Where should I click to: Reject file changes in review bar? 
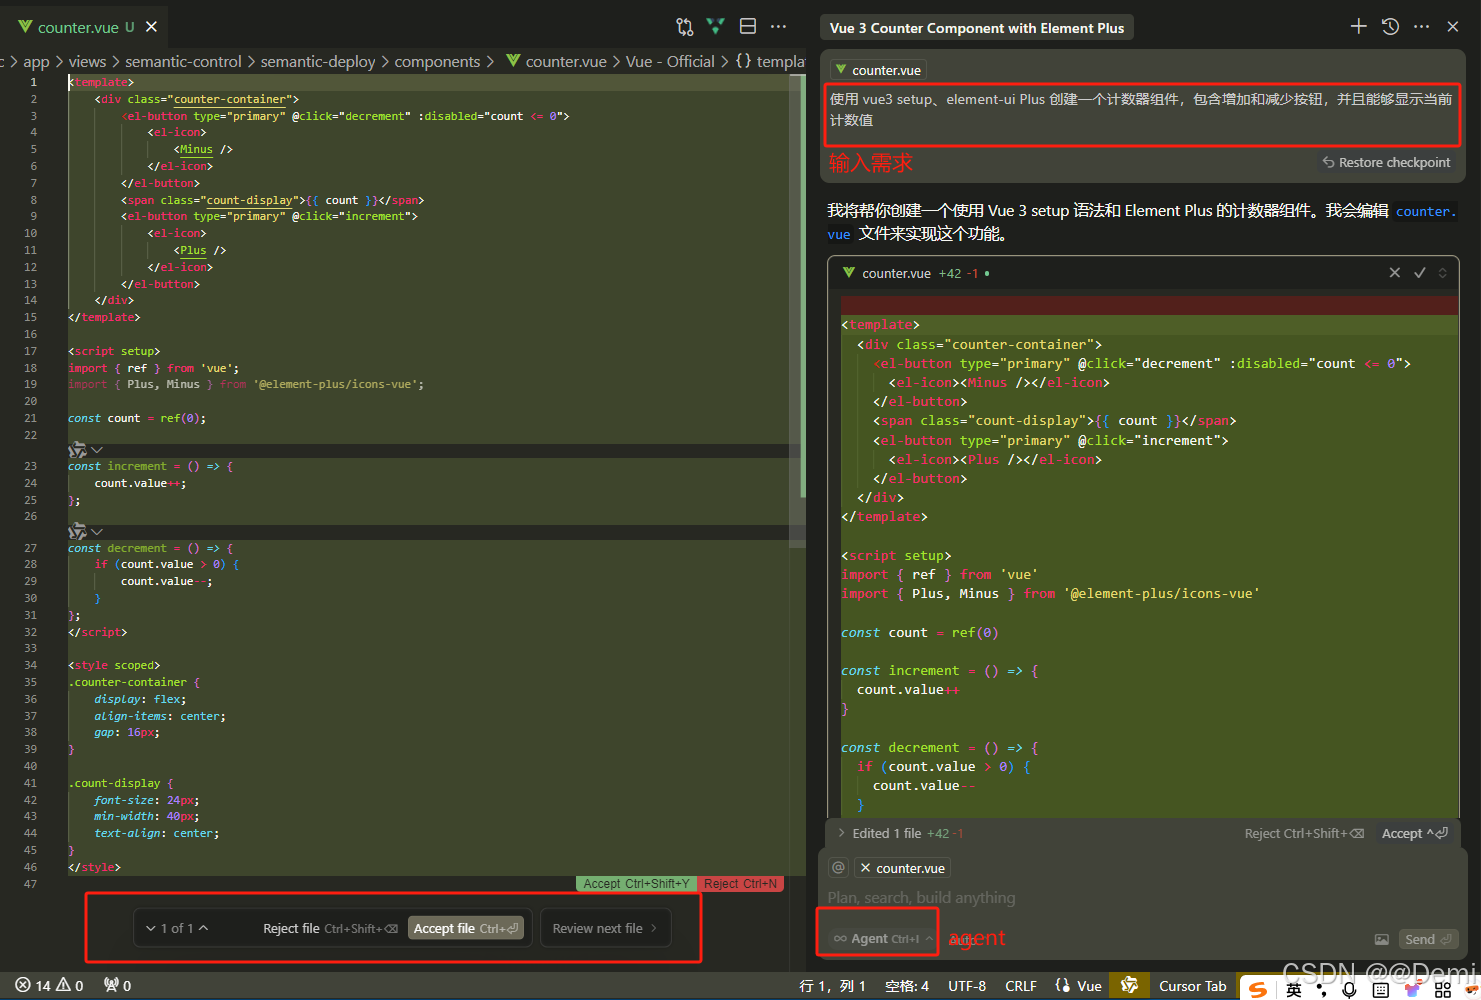pos(330,928)
